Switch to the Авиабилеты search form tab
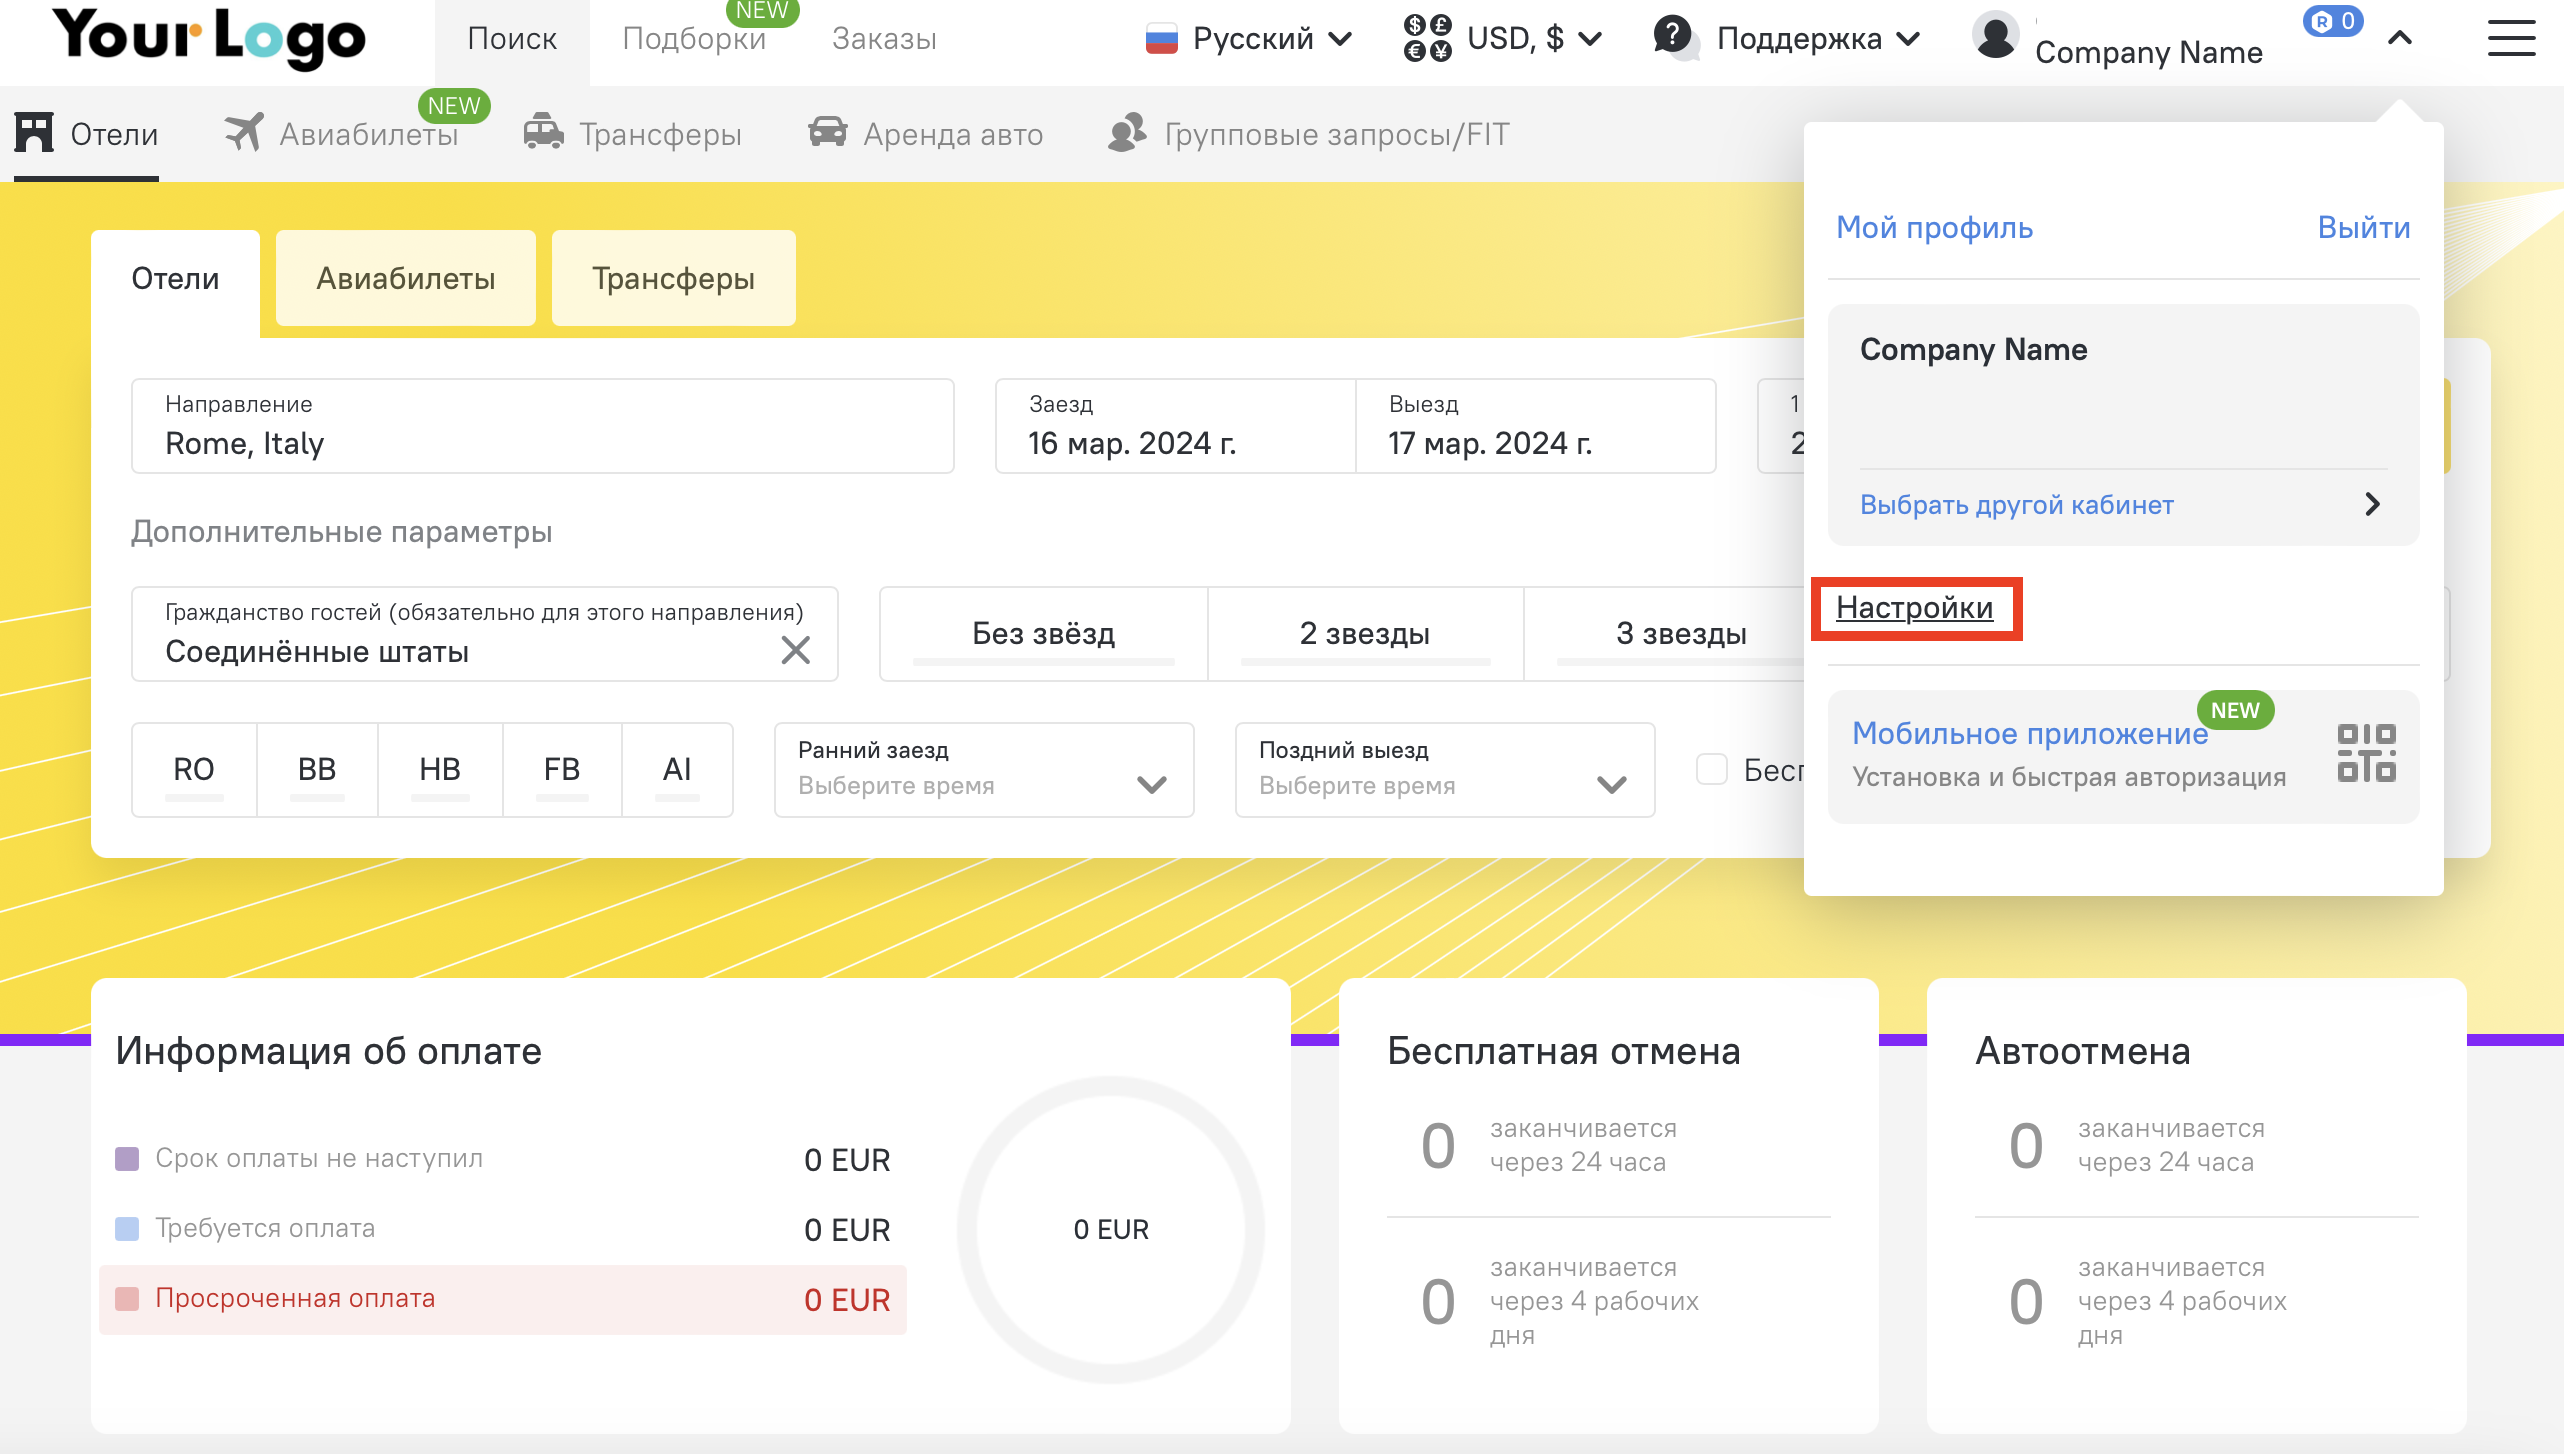The image size is (2564, 1454). 406,278
